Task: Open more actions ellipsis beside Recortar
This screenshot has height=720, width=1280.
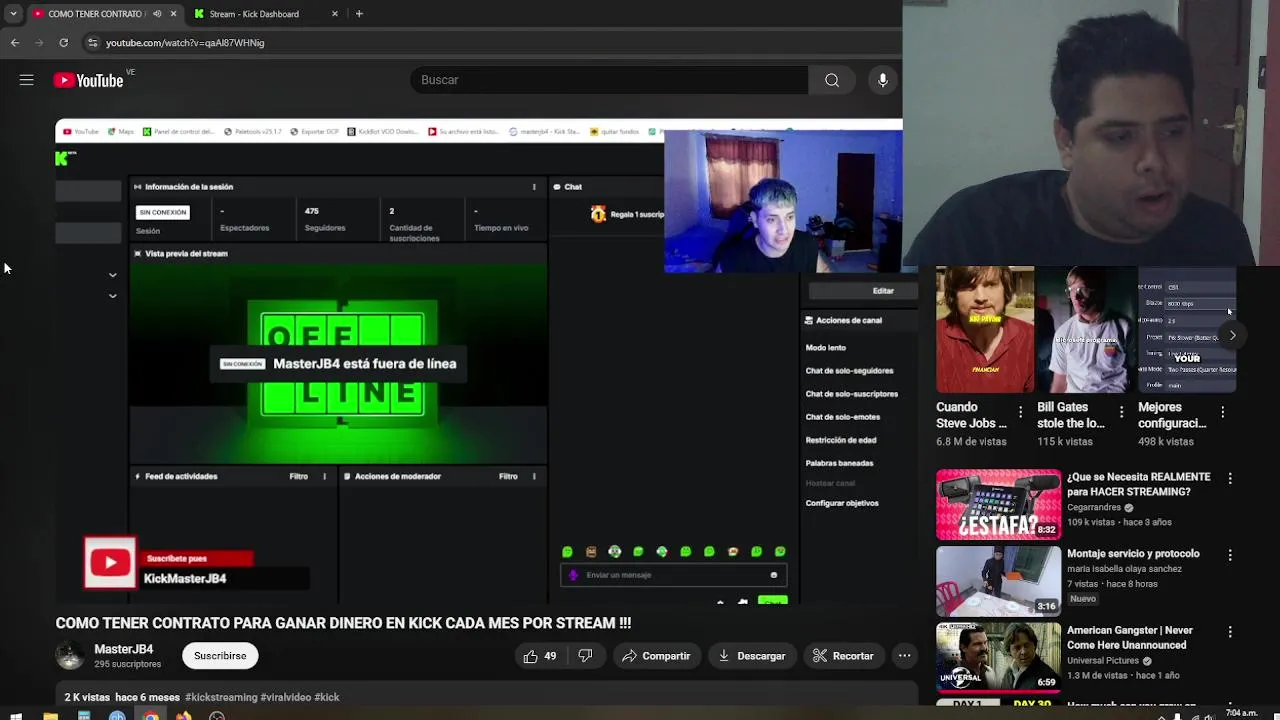Action: coord(904,656)
